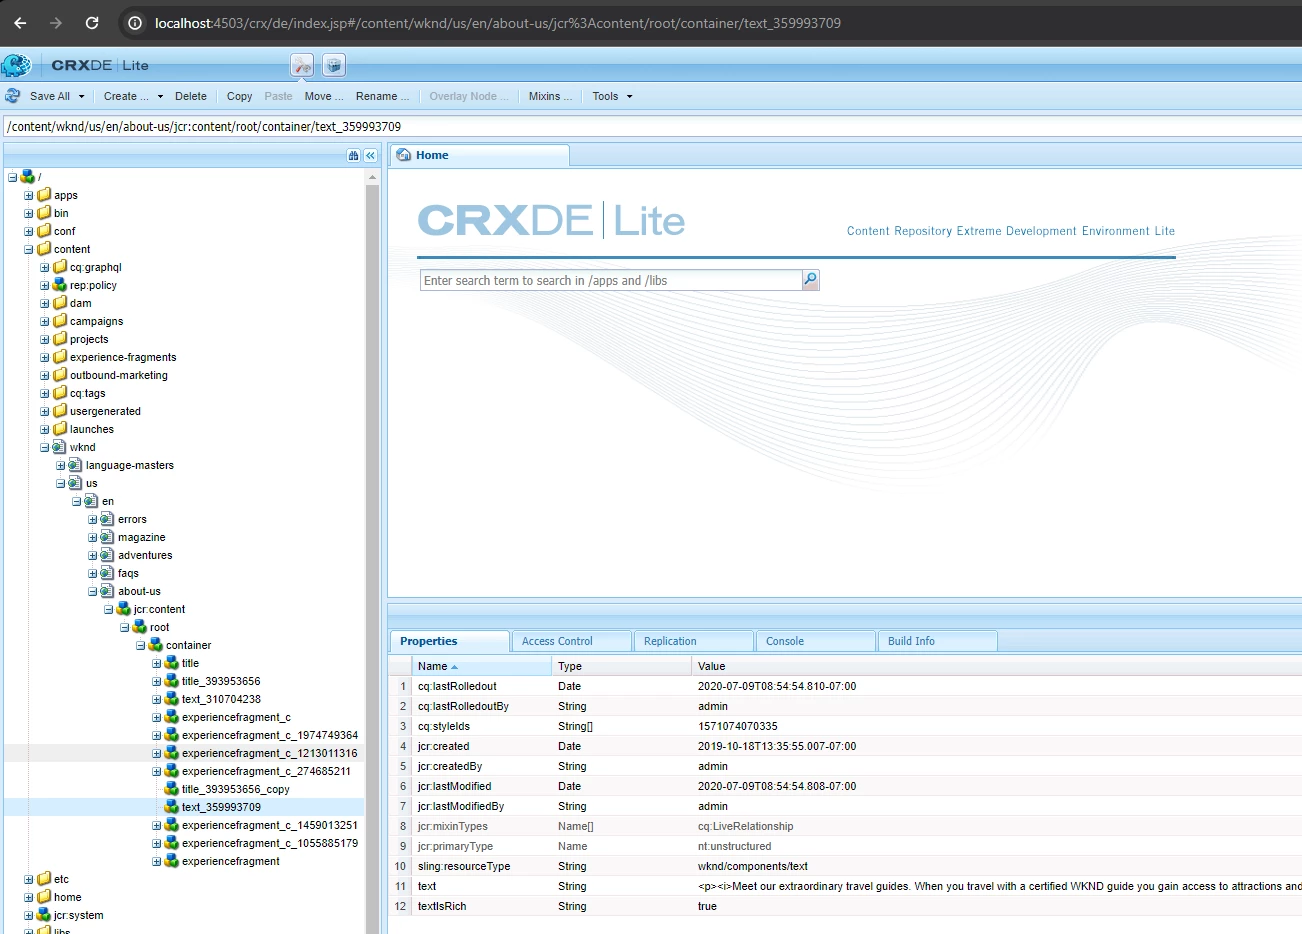The height and width of the screenshot is (934, 1302).
Task: Click the magnifier search button beside search field
Action: click(x=811, y=280)
